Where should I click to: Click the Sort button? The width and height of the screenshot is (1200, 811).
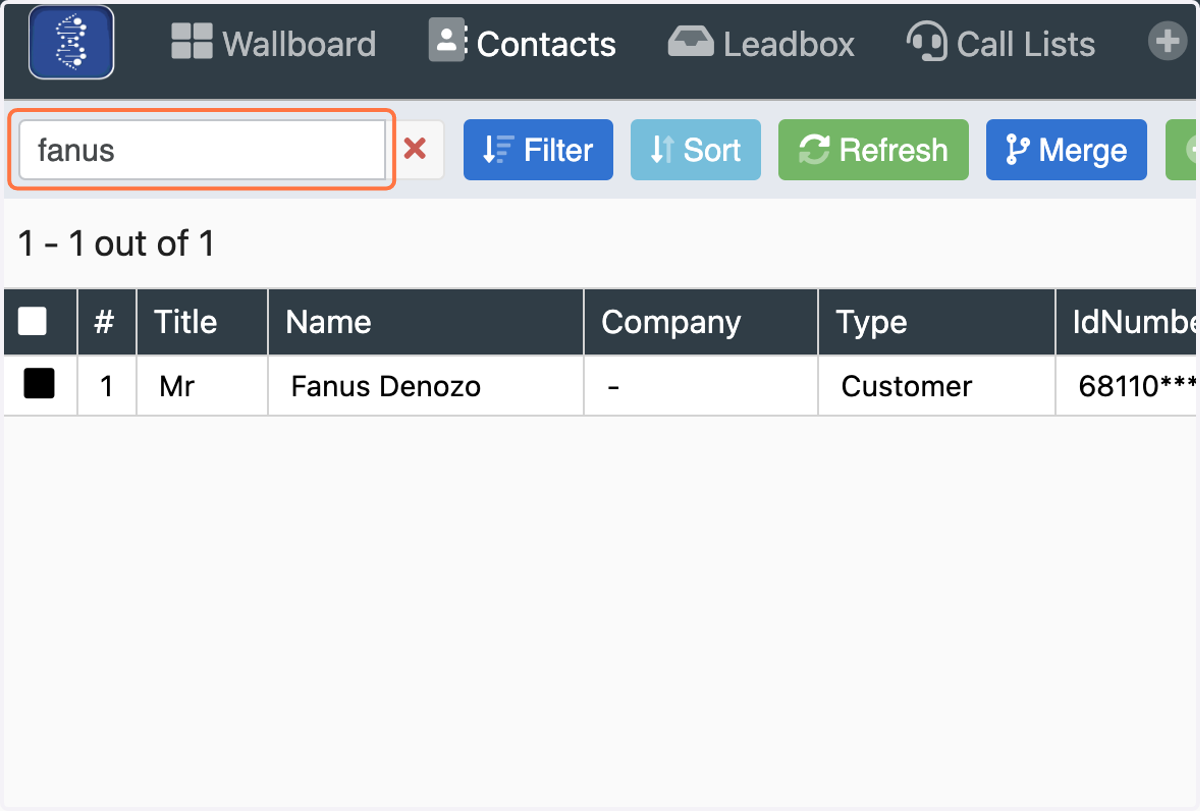[x=696, y=150]
